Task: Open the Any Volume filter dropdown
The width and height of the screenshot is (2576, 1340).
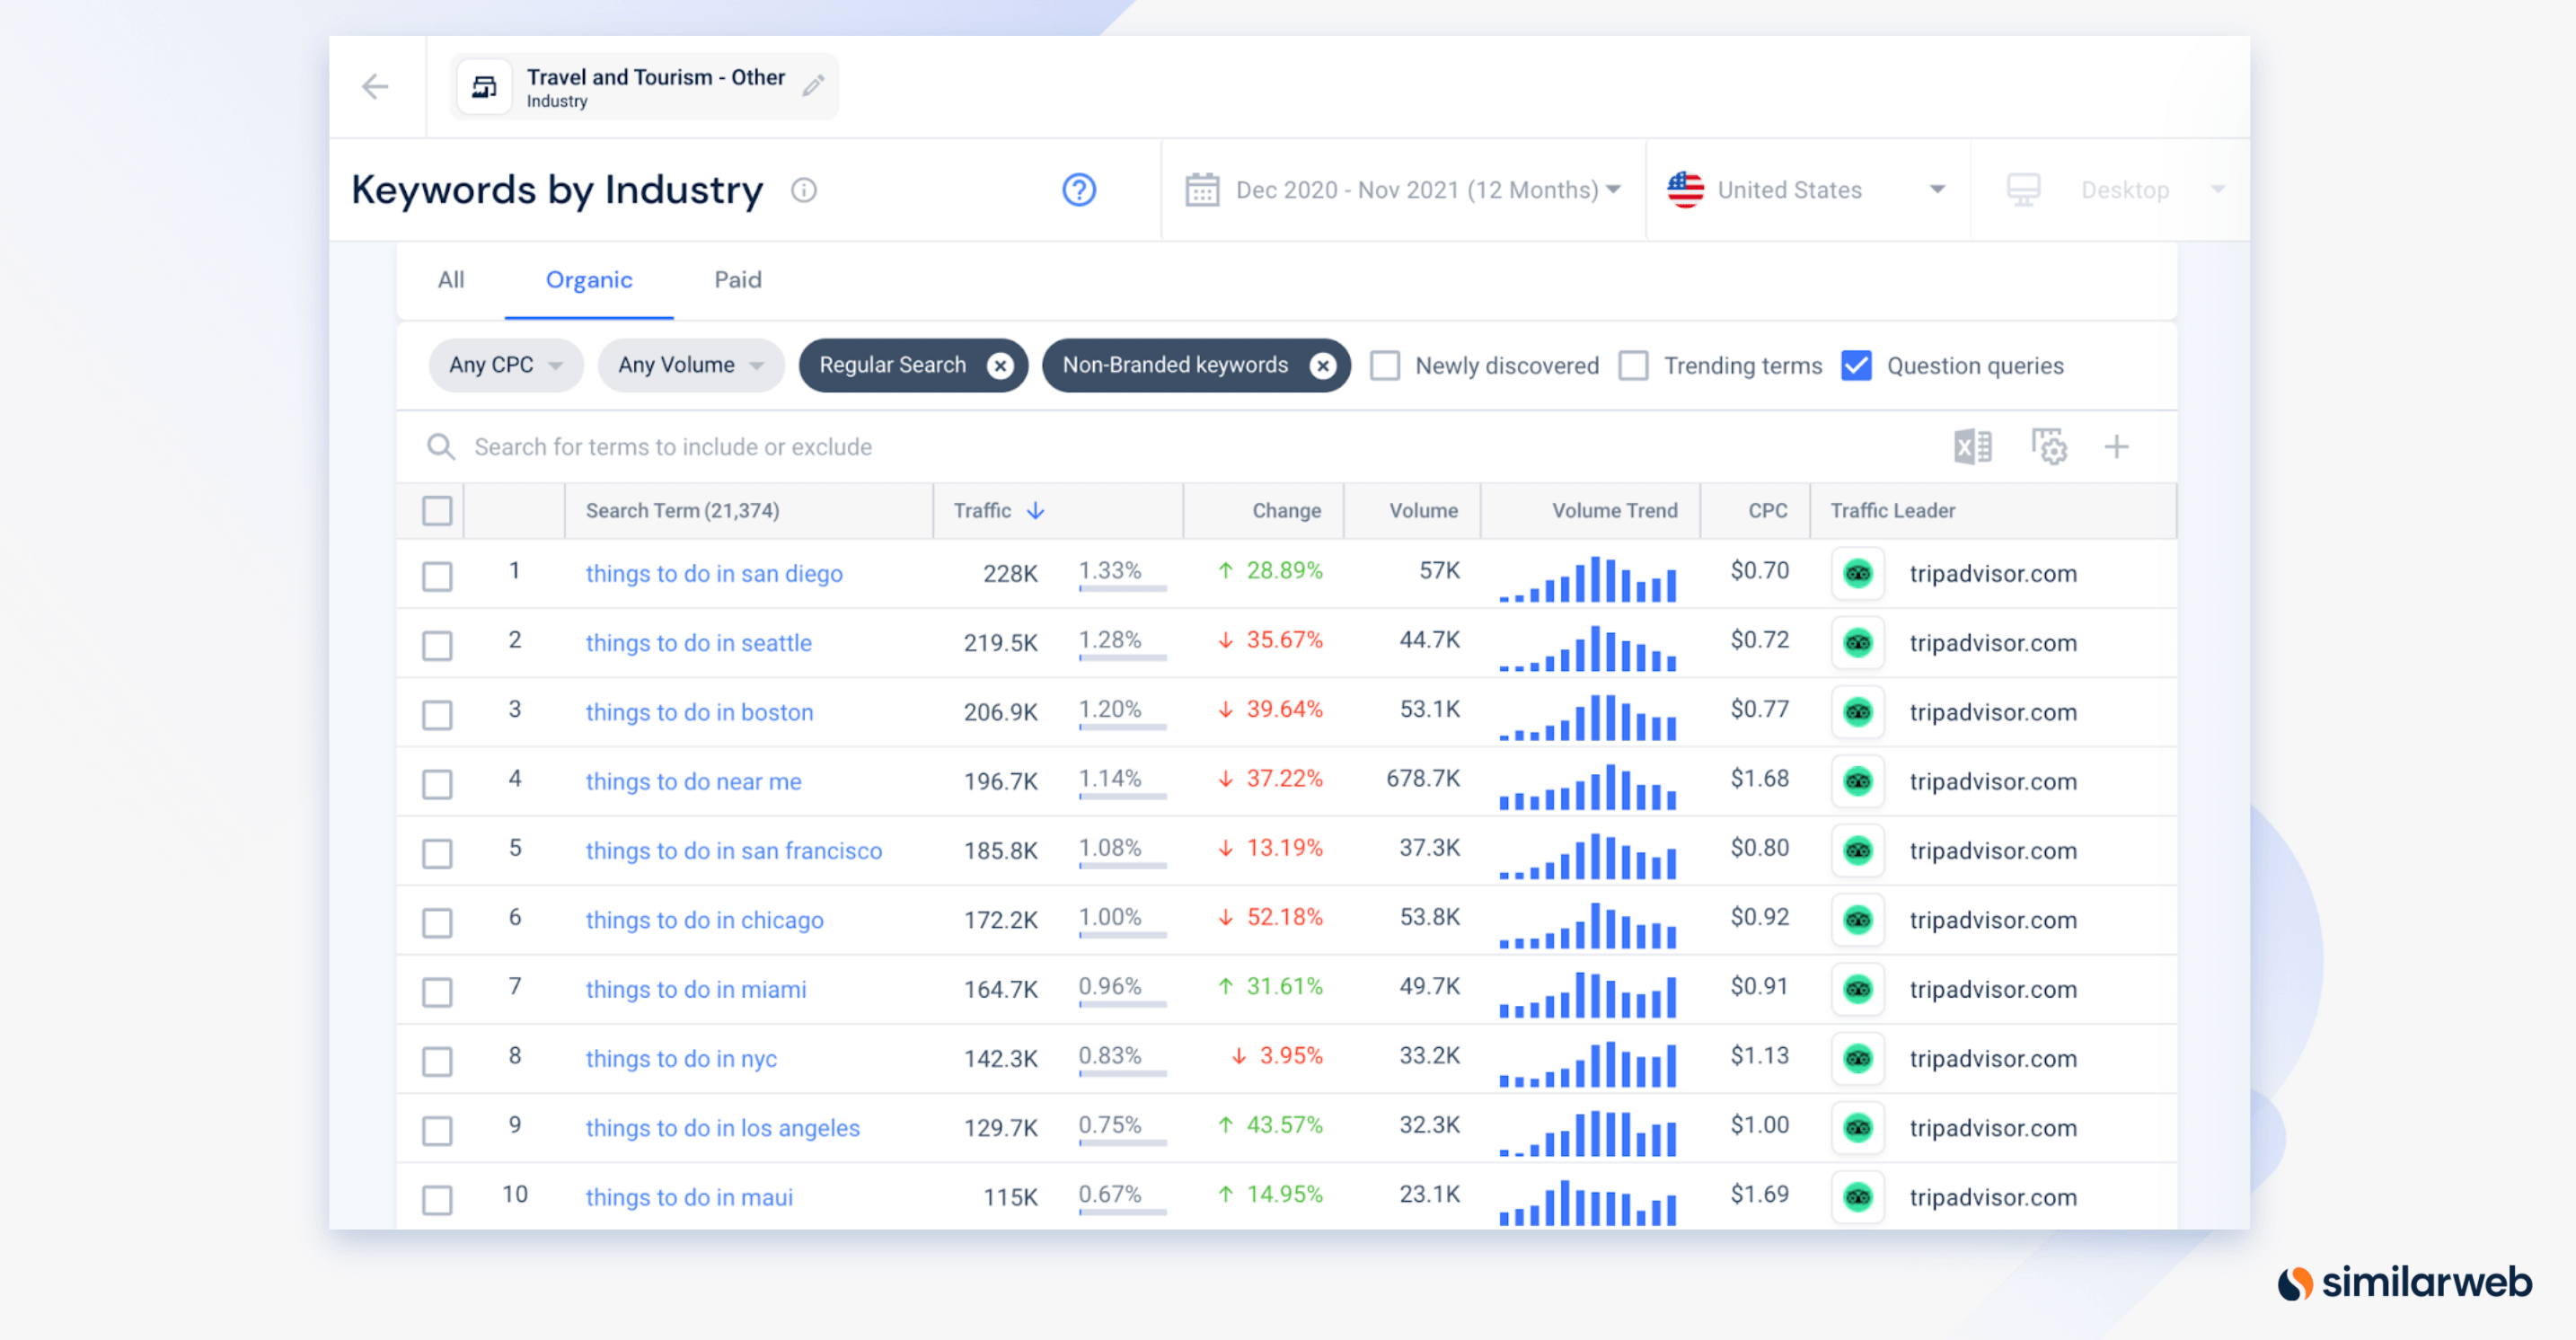Action: coord(691,366)
